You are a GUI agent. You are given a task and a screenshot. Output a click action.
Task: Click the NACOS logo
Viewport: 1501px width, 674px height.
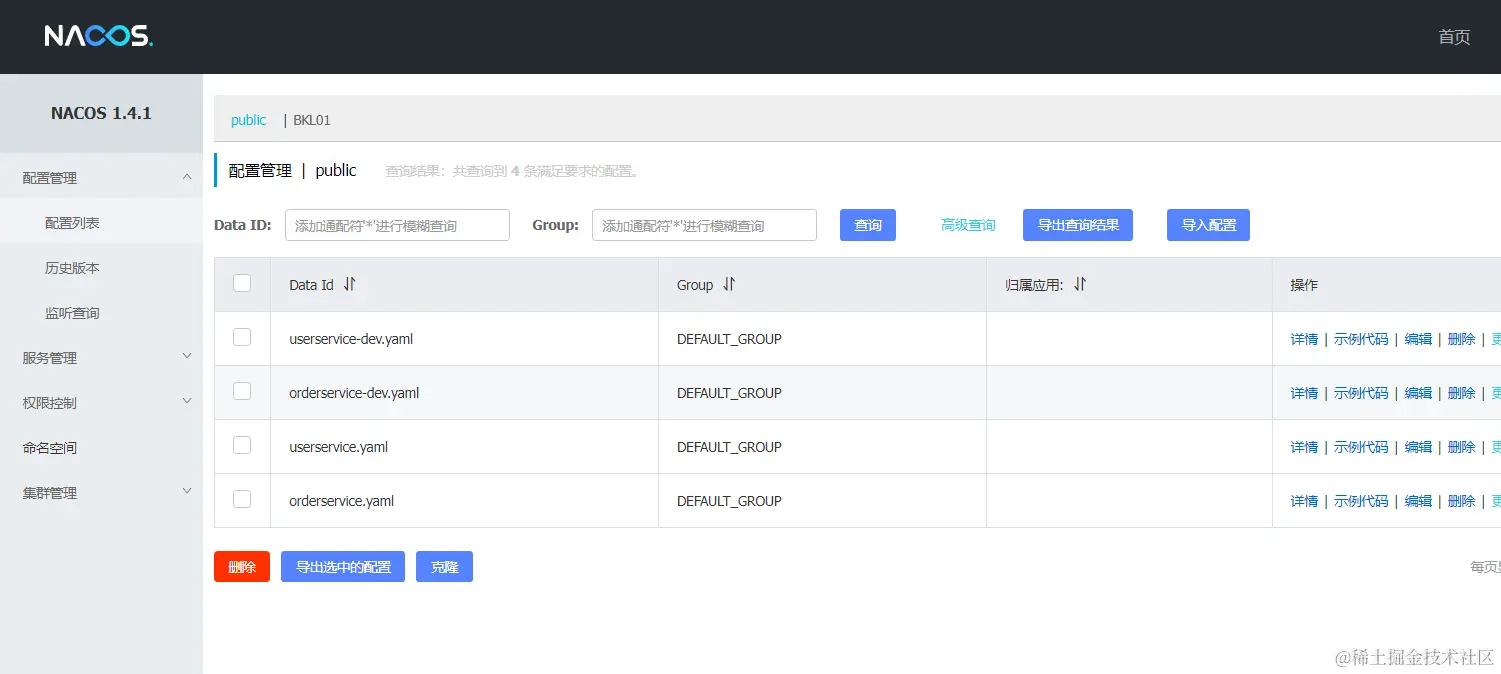tap(98, 37)
